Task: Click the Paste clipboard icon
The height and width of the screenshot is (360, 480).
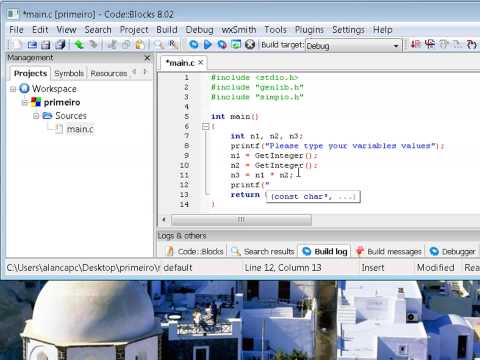Action: tap(140, 44)
